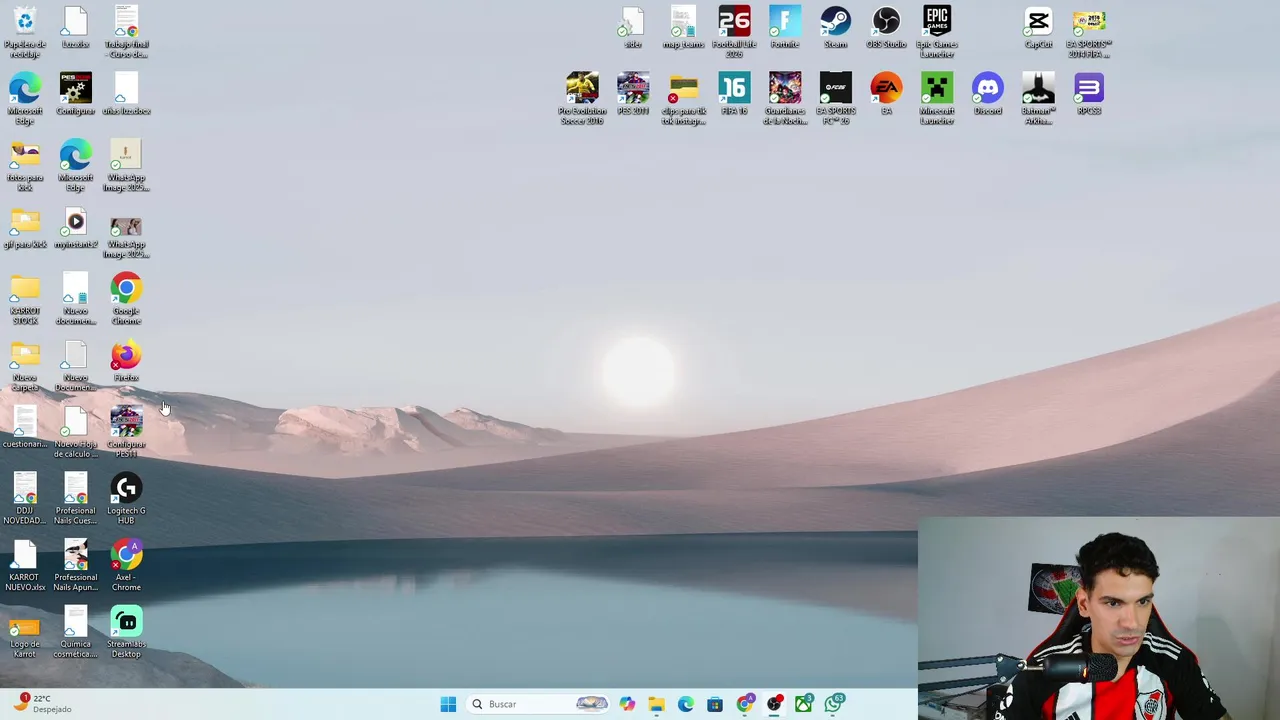This screenshot has width=1280, height=720.
Task: Open the sider file icon
Action: pyautogui.click(x=632, y=27)
